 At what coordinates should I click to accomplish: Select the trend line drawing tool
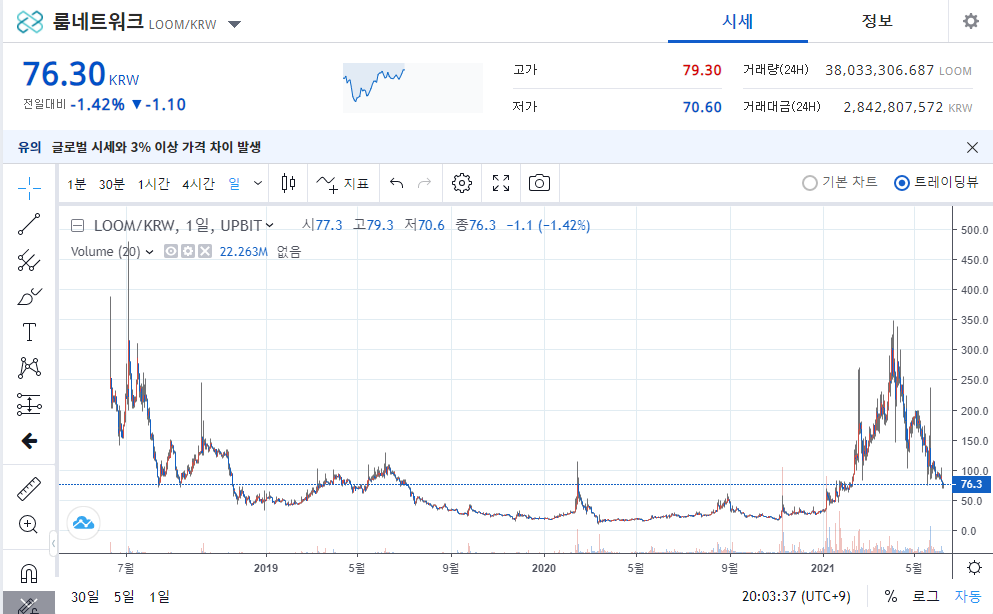(29, 224)
